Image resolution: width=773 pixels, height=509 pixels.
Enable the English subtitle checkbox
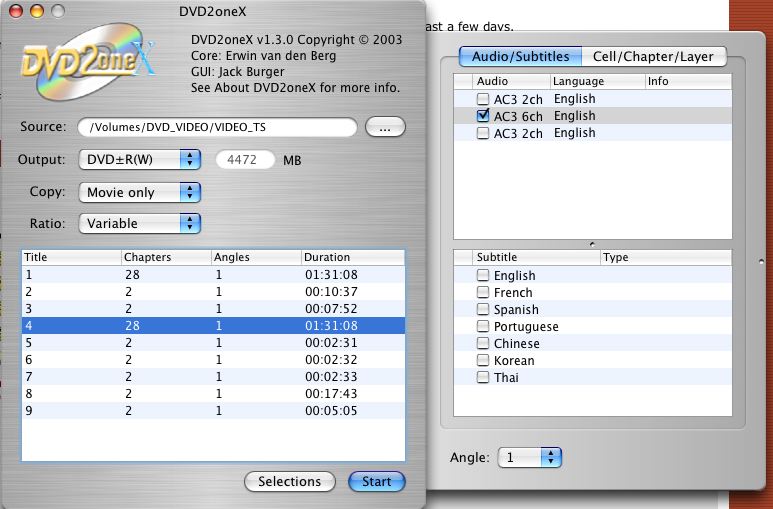click(x=483, y=275)
